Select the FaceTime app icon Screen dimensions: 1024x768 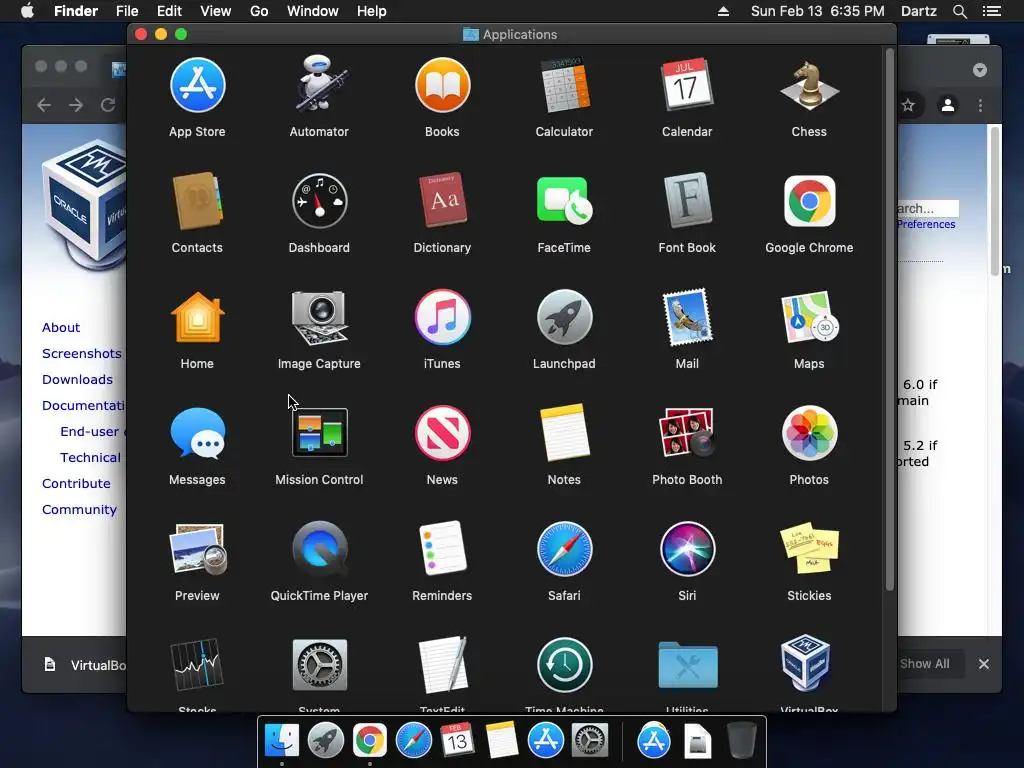564,201
